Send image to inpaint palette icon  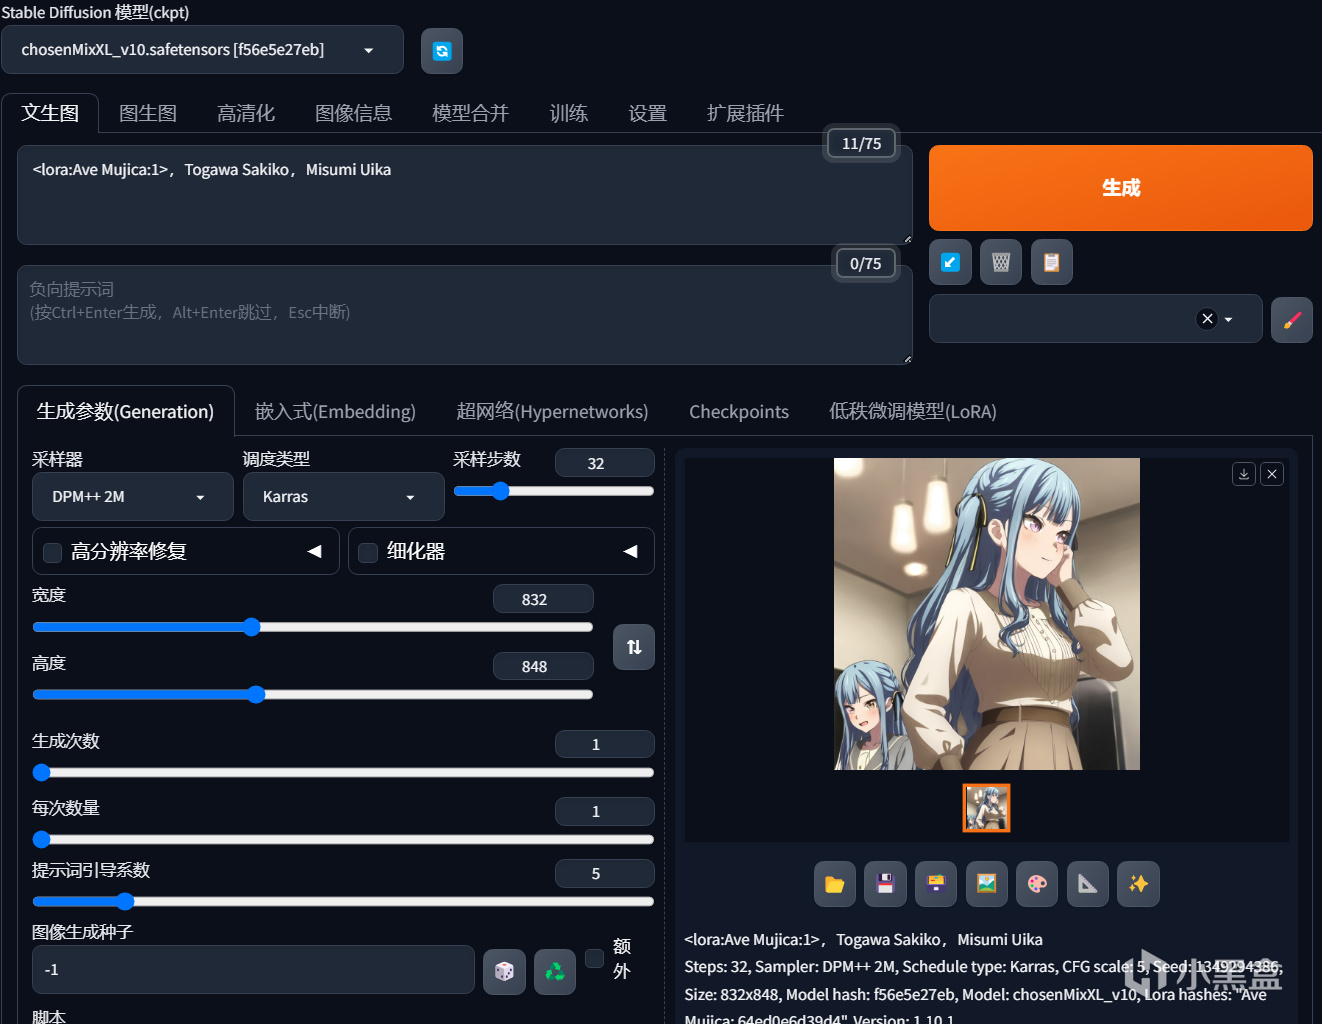coord(1037,884)
